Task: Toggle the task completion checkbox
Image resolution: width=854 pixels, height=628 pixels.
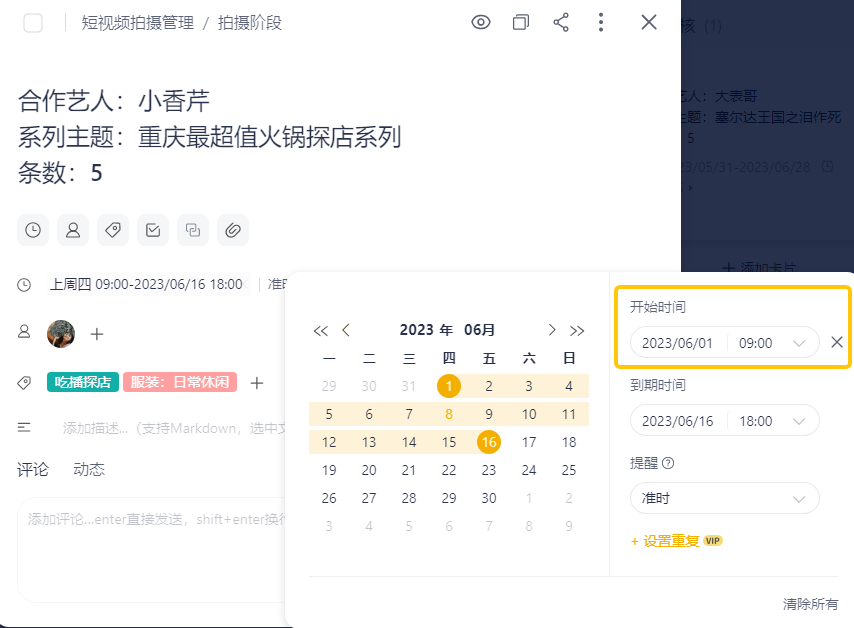Action: 33,23
